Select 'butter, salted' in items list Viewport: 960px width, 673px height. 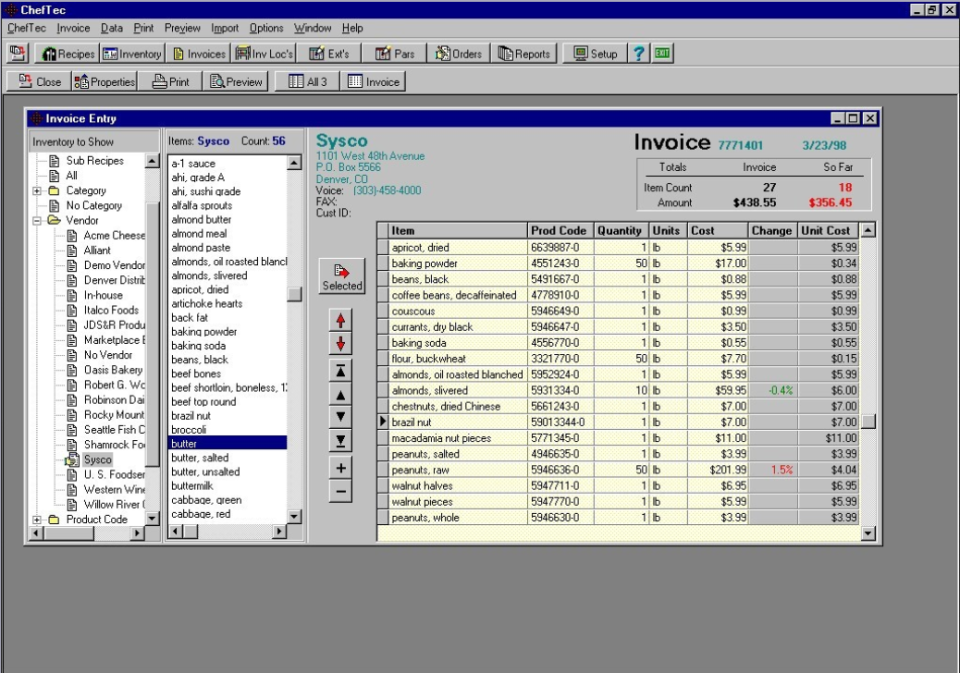pyautogui.click(x=200, y=457)
